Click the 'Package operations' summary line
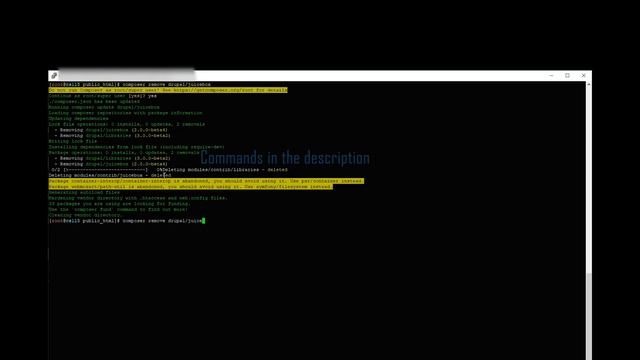The height and width of the screenshot is (360, 640). click(x=124, y=153)
